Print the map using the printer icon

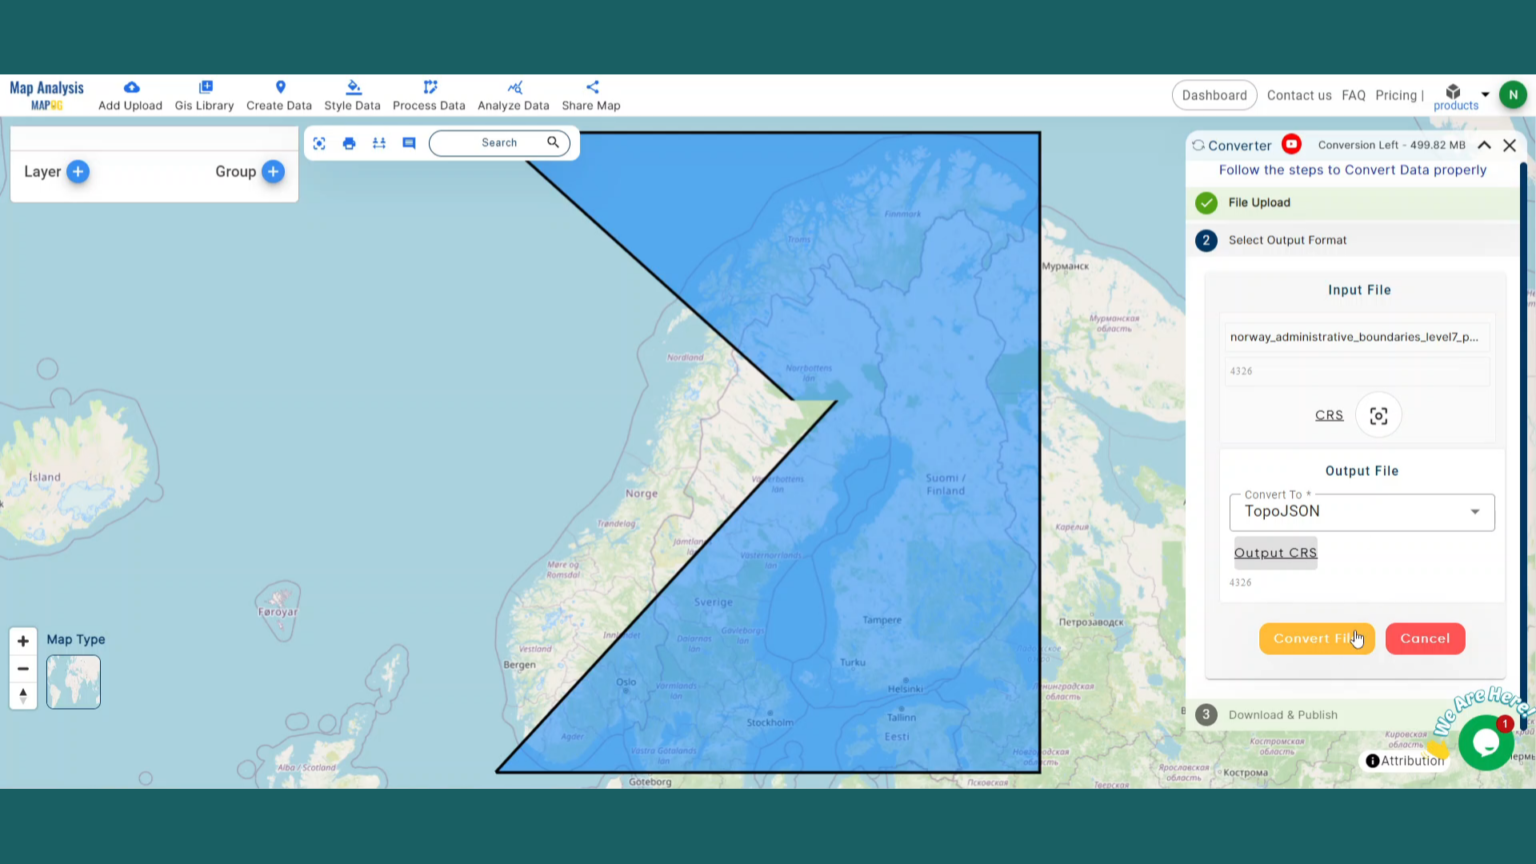point(348,143)
